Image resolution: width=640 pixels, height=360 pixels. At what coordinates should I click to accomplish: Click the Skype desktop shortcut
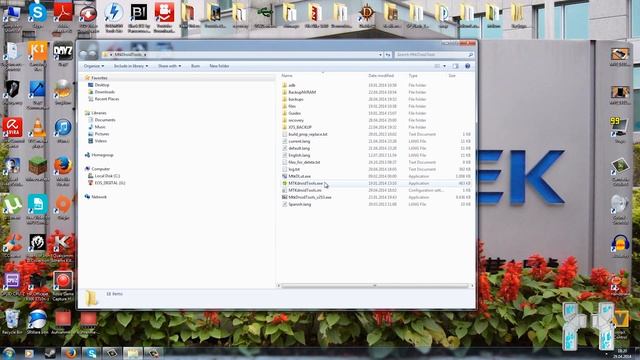pos(38,13)
